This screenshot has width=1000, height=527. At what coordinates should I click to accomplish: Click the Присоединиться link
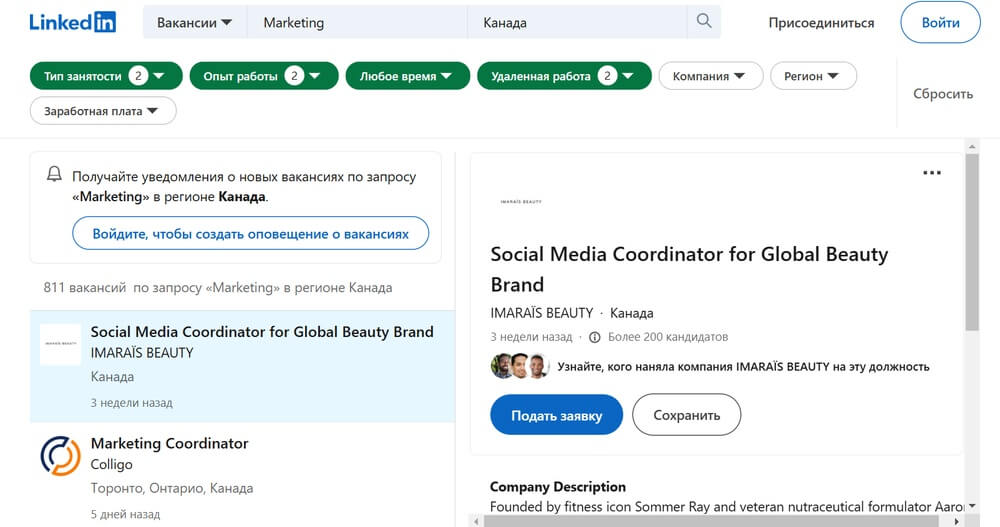[821, 23]
